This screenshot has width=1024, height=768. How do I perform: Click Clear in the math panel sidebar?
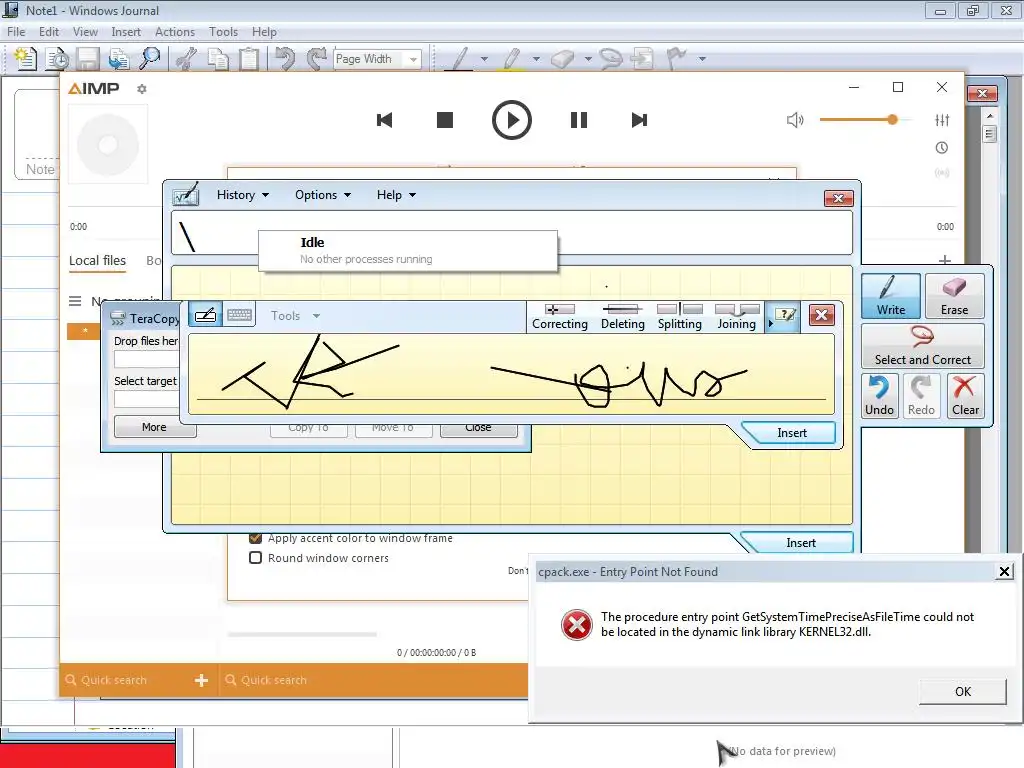point(965,396)
